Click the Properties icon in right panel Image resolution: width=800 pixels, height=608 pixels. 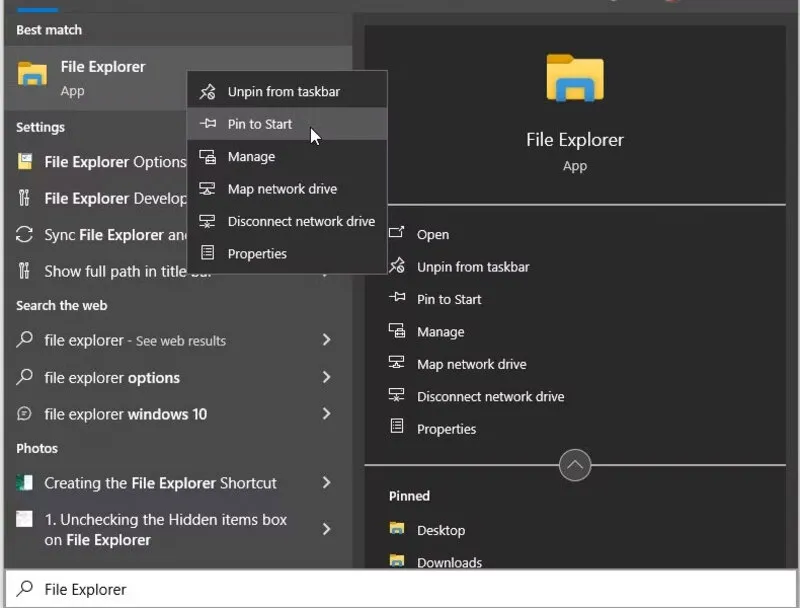(x=397, y=428)
